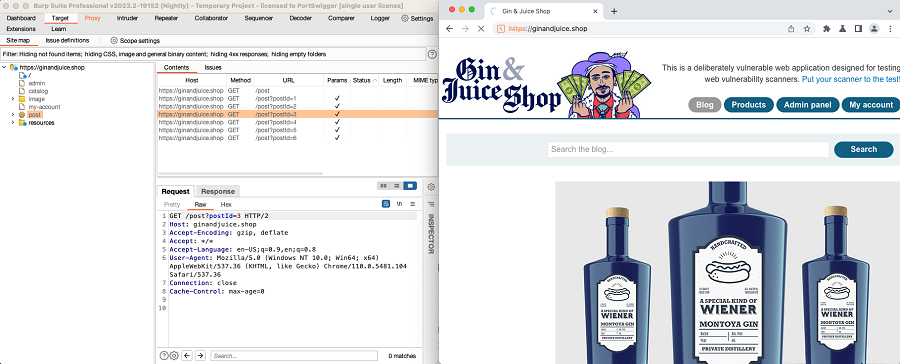Viewport: 900px width, 364px height.
Task: Close the Gin & Juice Shop tab
Action: 596,11
